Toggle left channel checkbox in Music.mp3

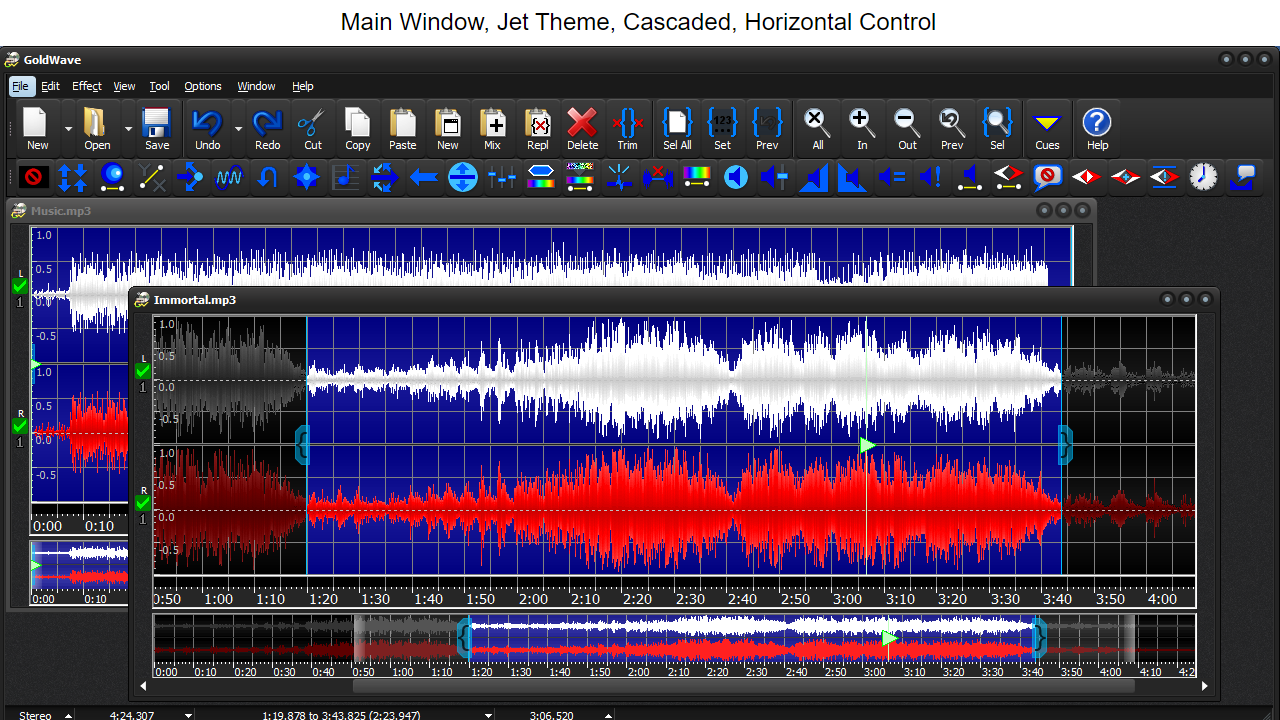tap(19, 286)
